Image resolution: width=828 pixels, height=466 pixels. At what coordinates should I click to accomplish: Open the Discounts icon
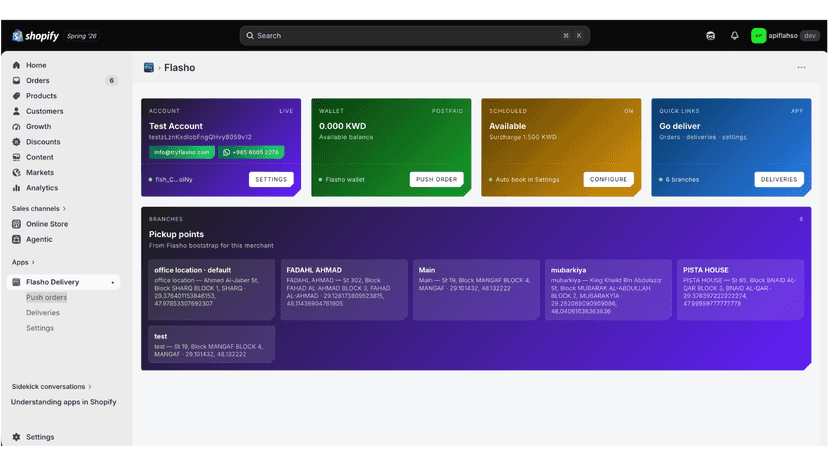[x=16, y=142]
